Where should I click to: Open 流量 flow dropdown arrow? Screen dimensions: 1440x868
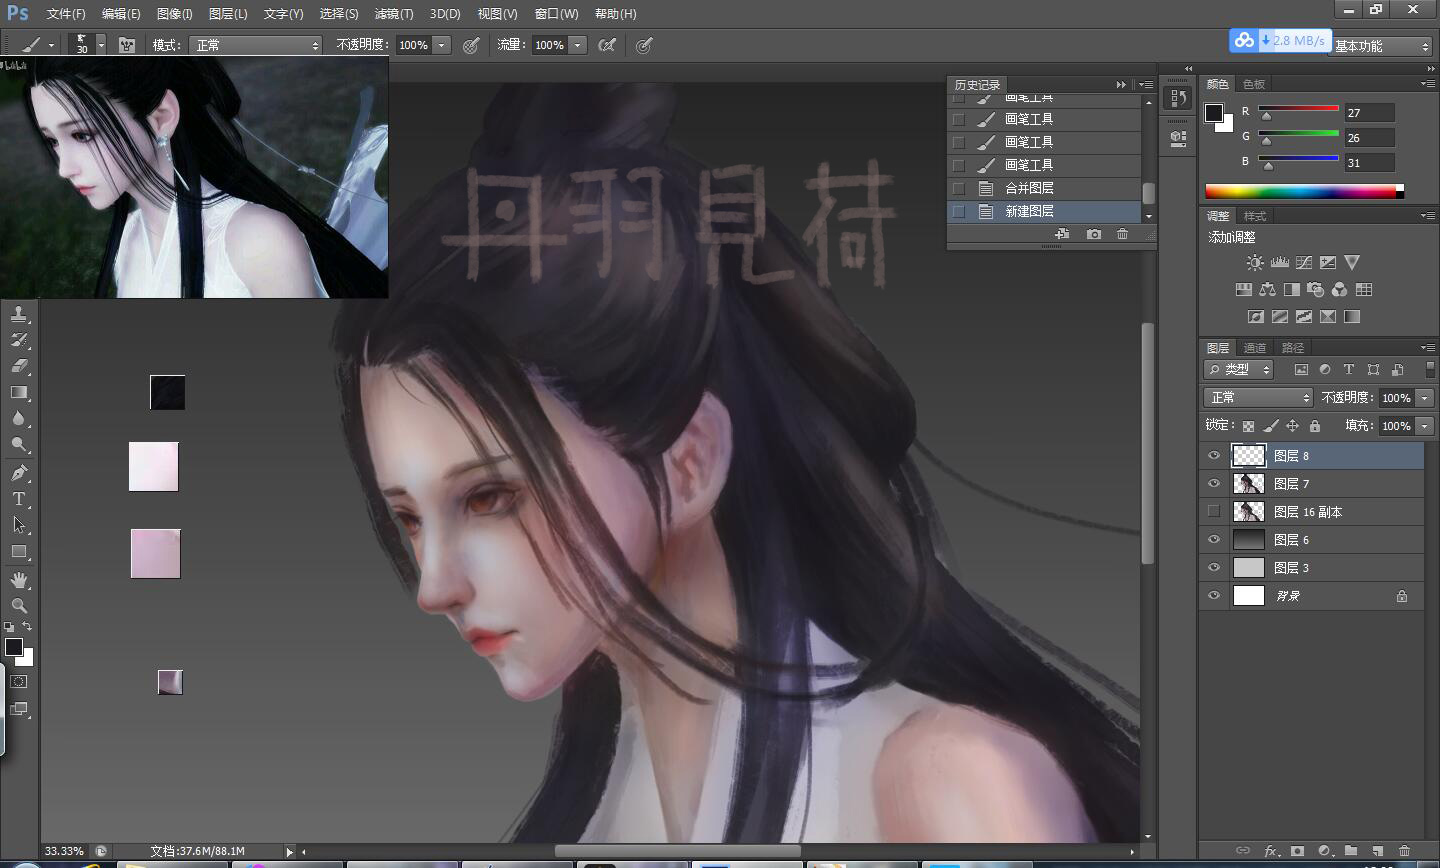pos(577,45)
